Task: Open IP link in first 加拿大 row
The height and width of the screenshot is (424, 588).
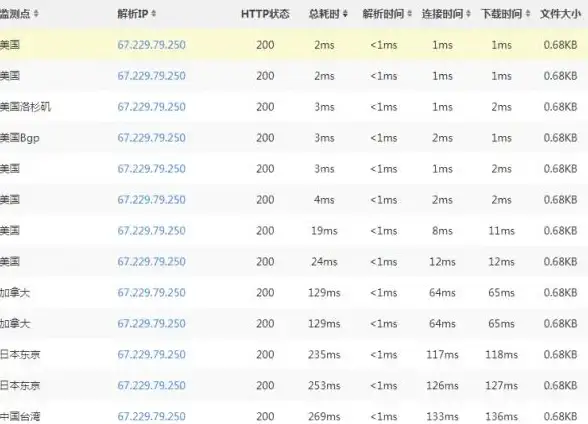Action: (x=152, y=292)
